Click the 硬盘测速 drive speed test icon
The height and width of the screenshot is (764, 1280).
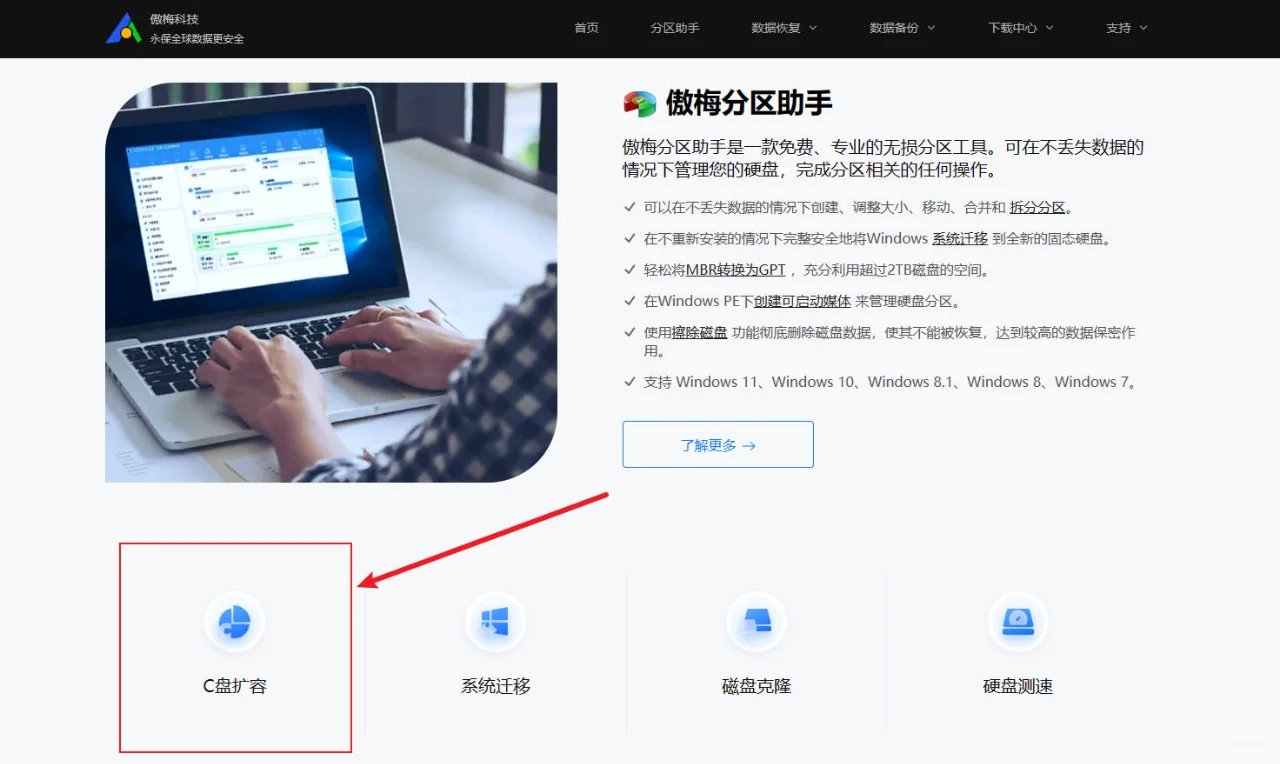coord(1018,621)
